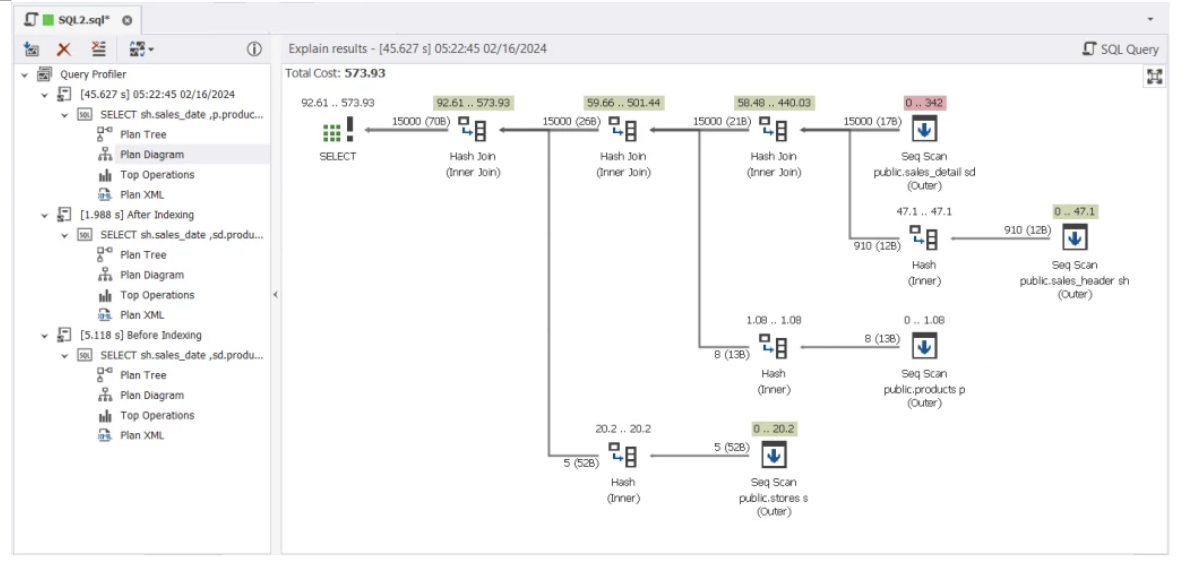Viewport: 1190px width, 576px height.
Task: Open the tab list dropdown arrow
Action: [1151, 20]
